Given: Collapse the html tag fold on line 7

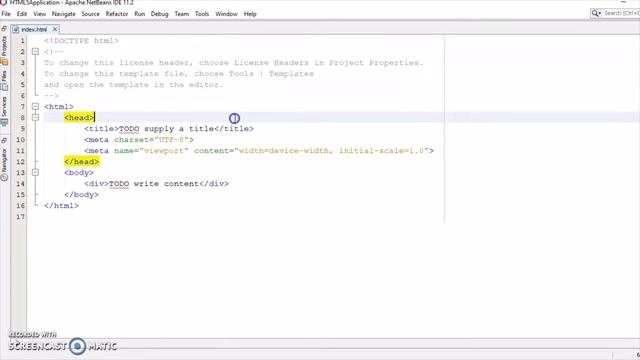Looking at the screenshot, I should tap(36, 107).
